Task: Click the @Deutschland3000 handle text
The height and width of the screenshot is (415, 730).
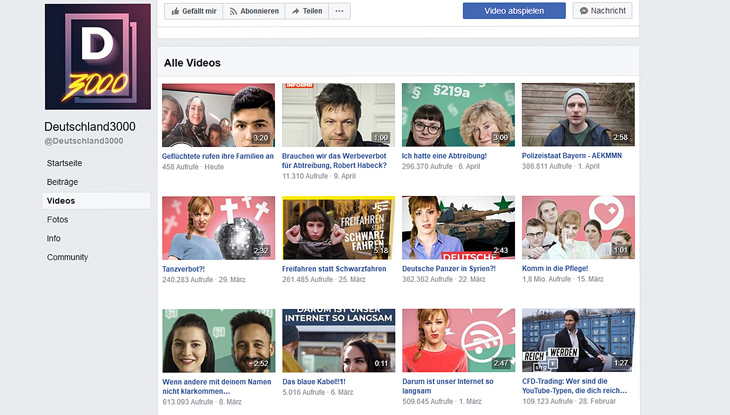Action: (84, 141)
